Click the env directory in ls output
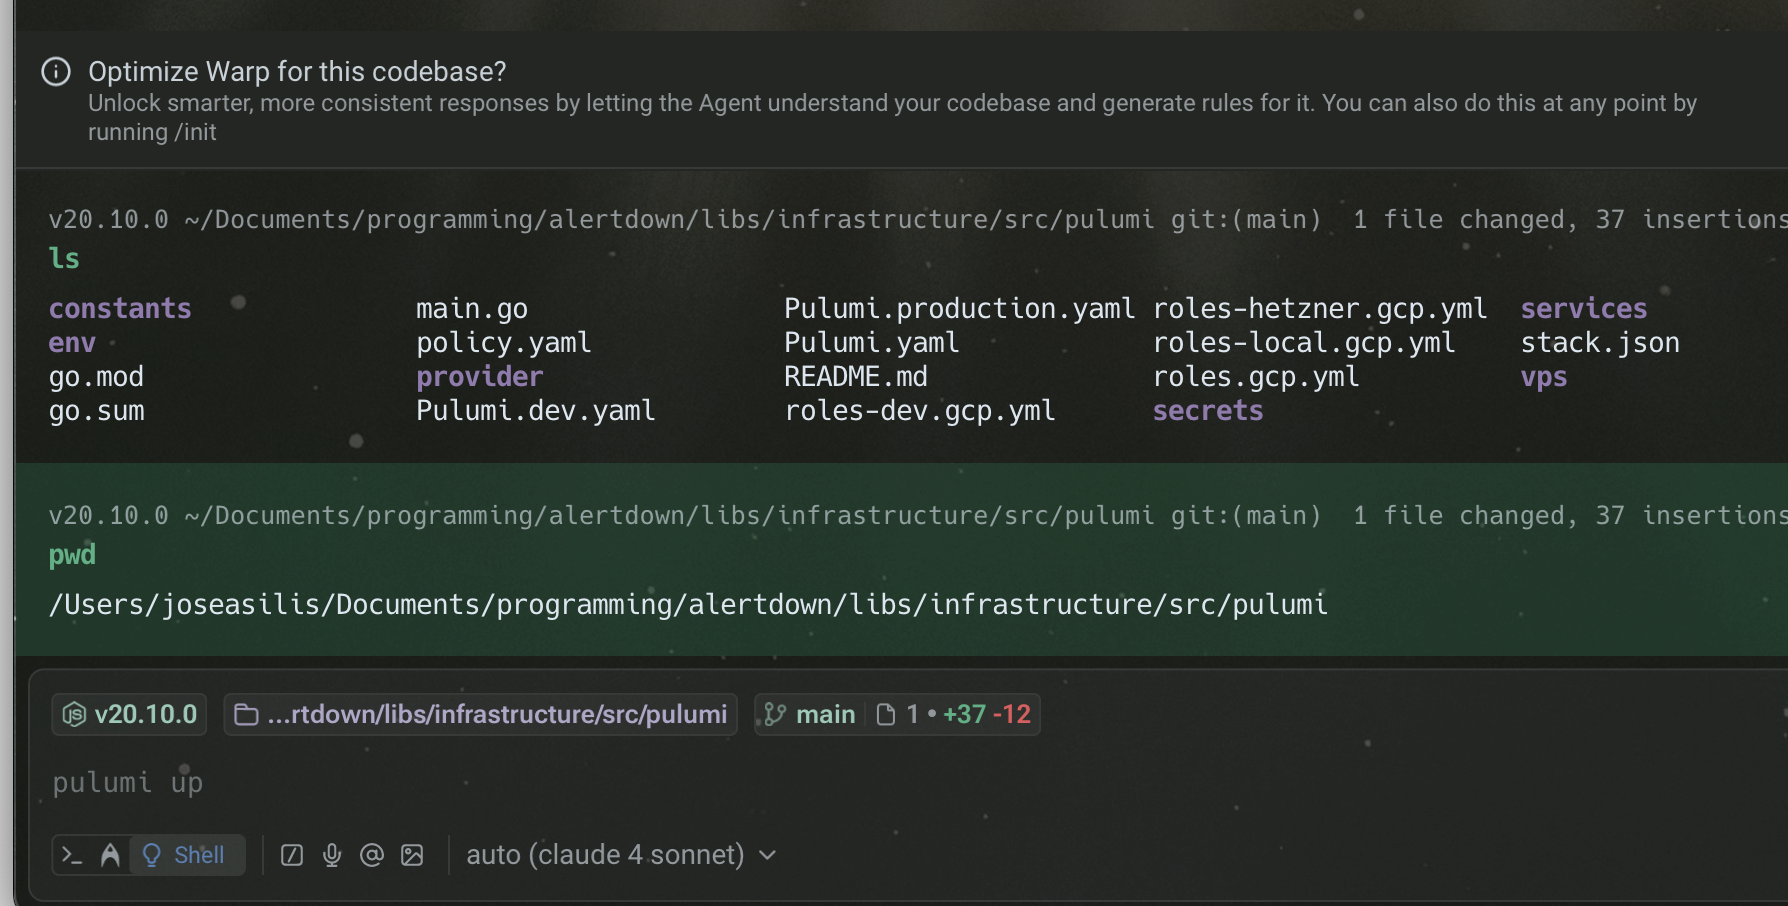The image size is (1788, 906). pyautogui.click(x=72, y=342)
